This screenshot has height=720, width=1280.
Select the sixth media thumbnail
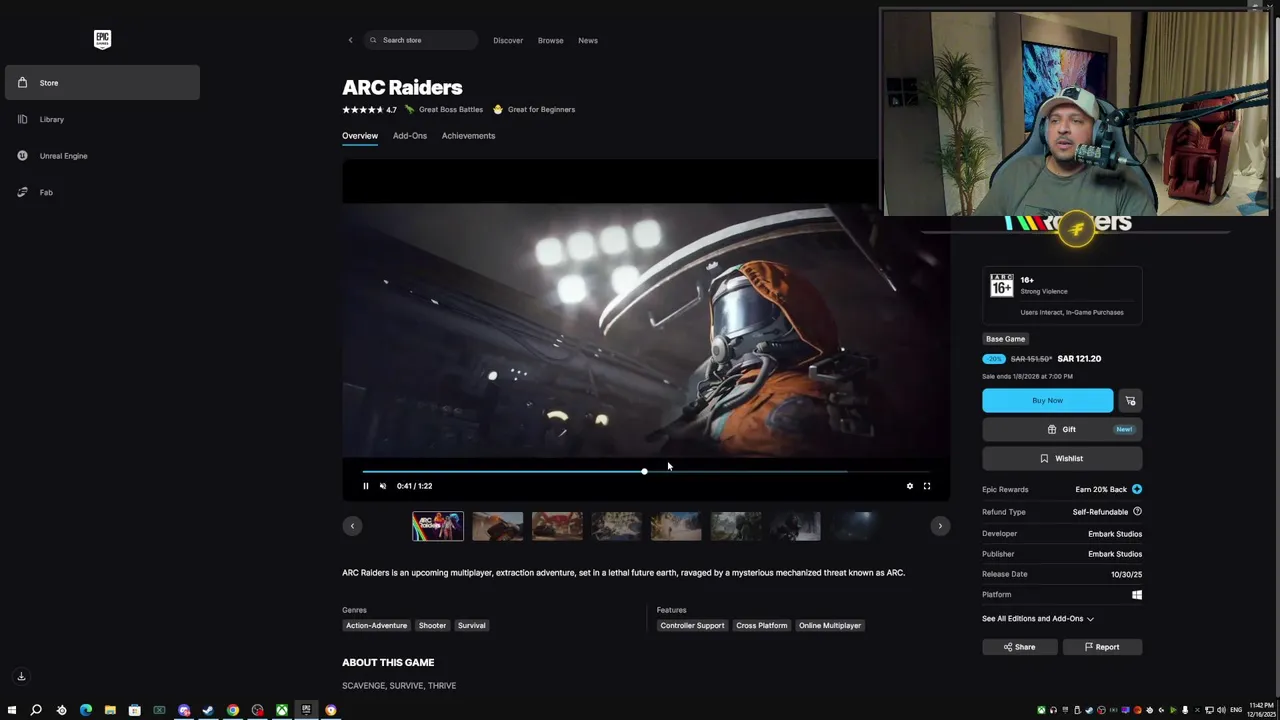[736, 526]
